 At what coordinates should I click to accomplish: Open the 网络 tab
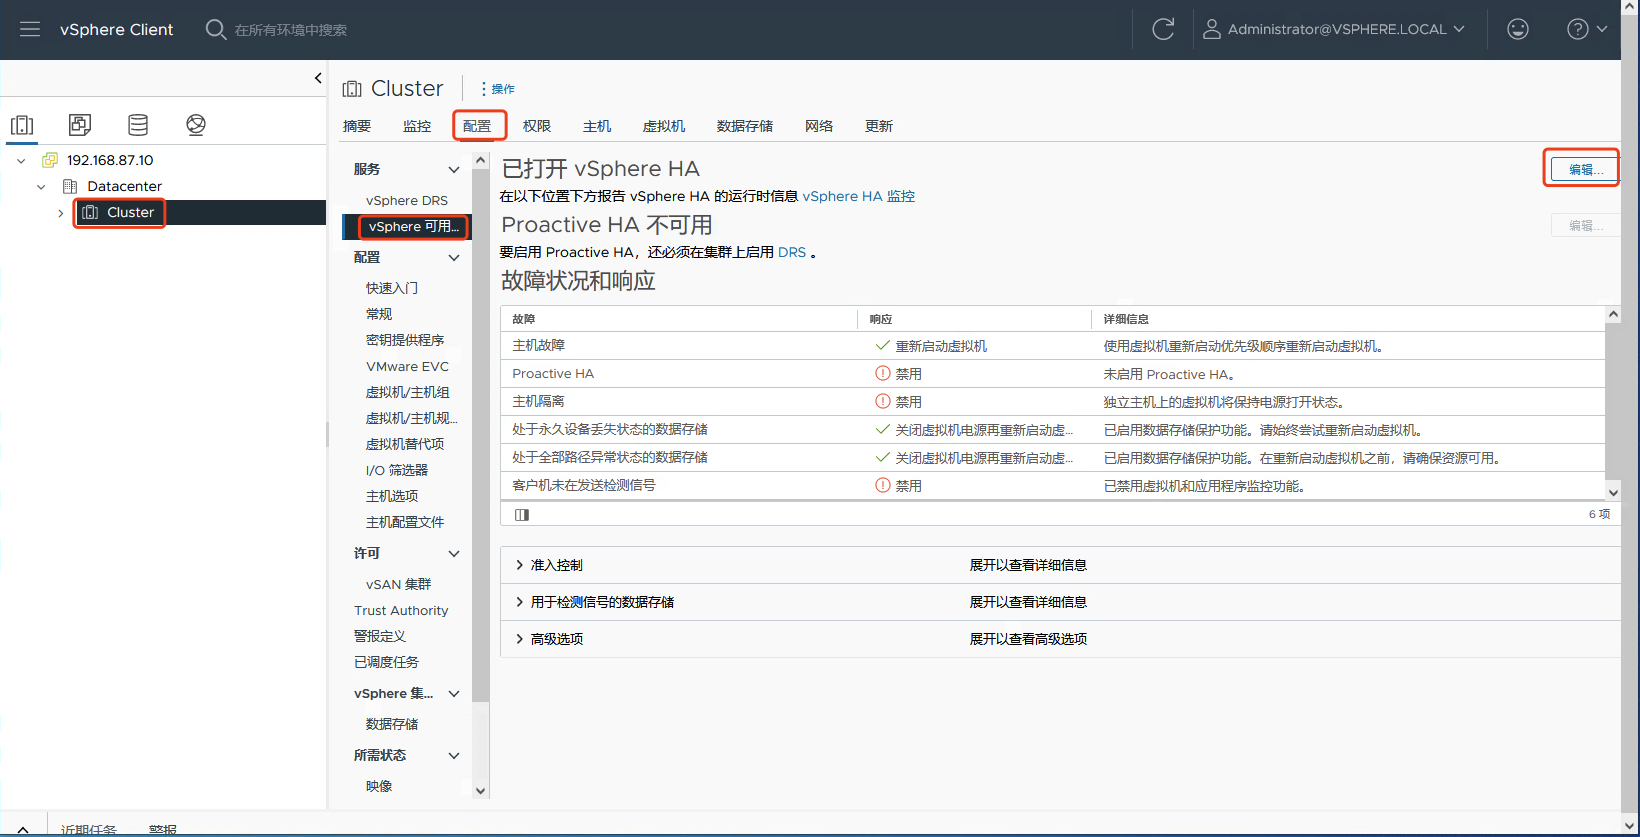click(x=819, y=126)
